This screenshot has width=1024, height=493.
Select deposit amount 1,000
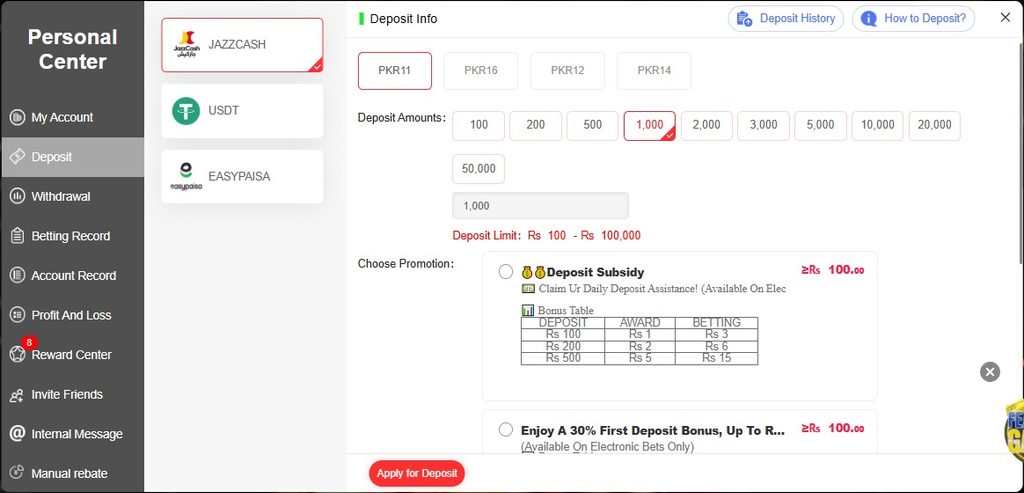click(x=650, y=125)
